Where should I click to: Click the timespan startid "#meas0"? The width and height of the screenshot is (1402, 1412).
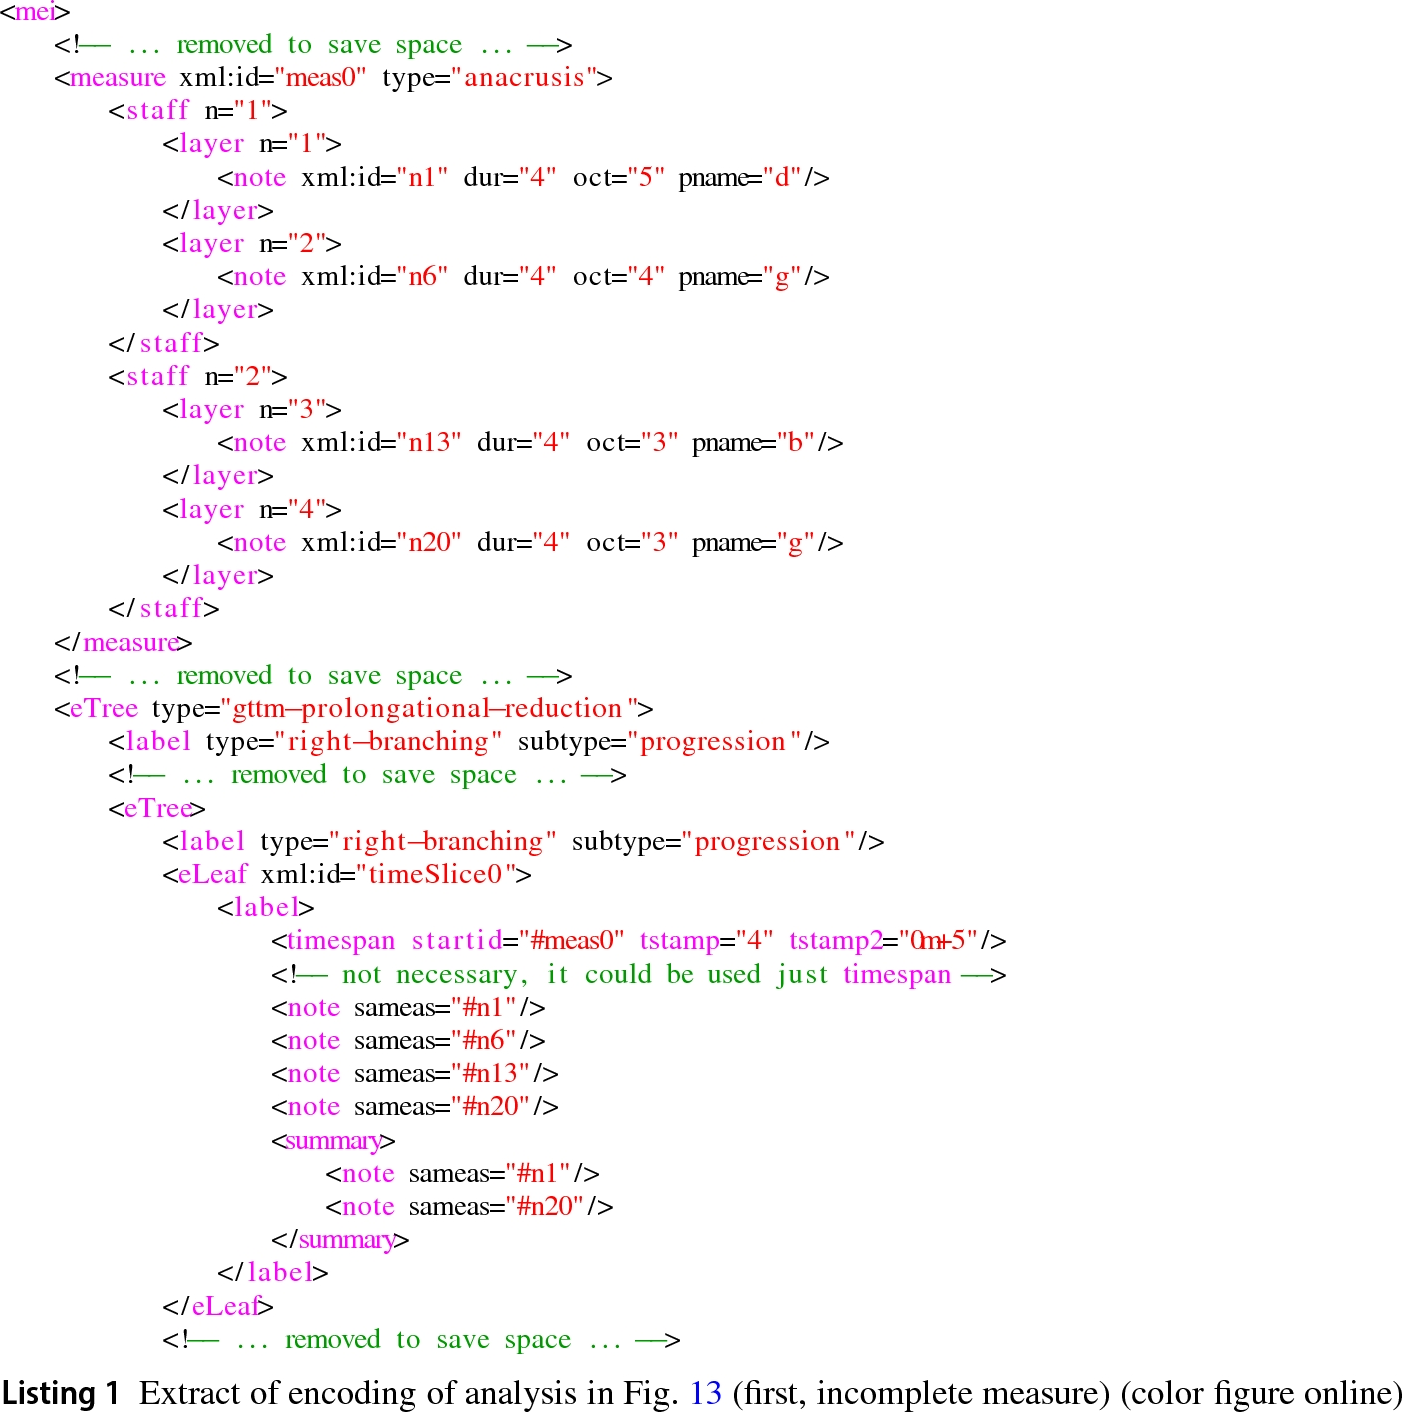point(571,940)
